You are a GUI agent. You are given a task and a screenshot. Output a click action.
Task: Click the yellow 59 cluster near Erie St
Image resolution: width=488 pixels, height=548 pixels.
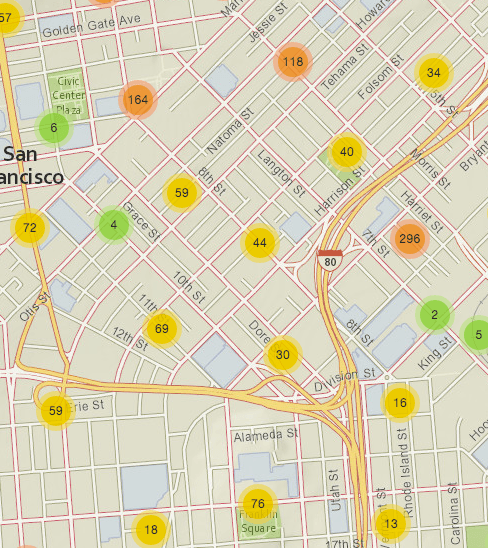tap(56, 411)
